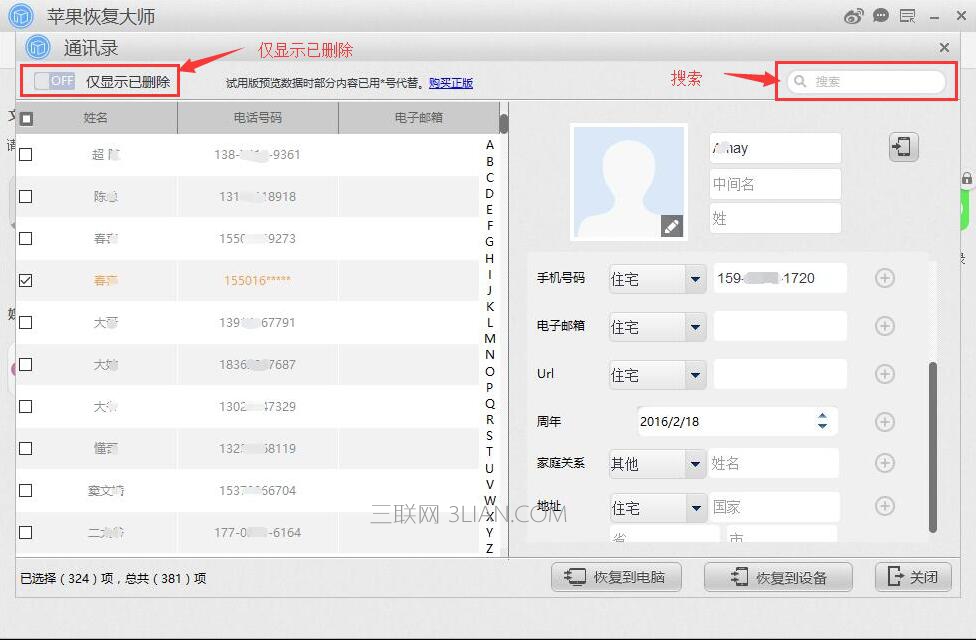
Task: Jump to letter S in index
Action: [490, 435]
